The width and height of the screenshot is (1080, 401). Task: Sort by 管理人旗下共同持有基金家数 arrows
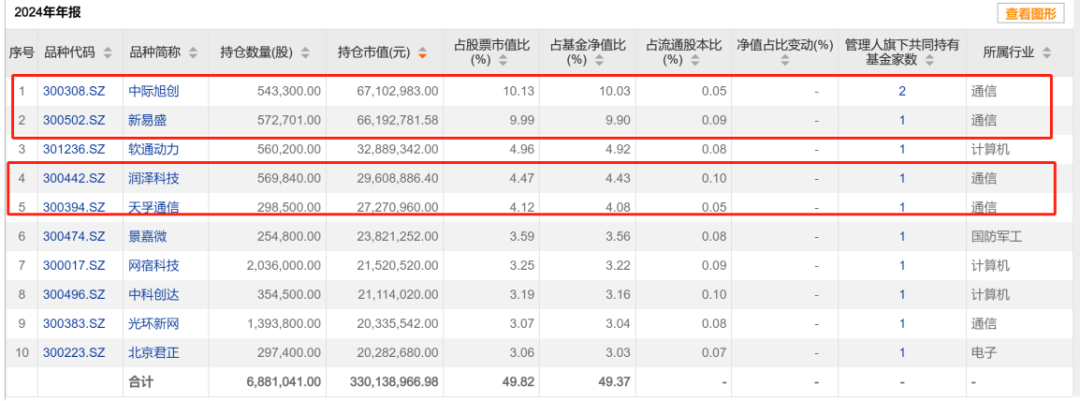[x=928, y=60]
